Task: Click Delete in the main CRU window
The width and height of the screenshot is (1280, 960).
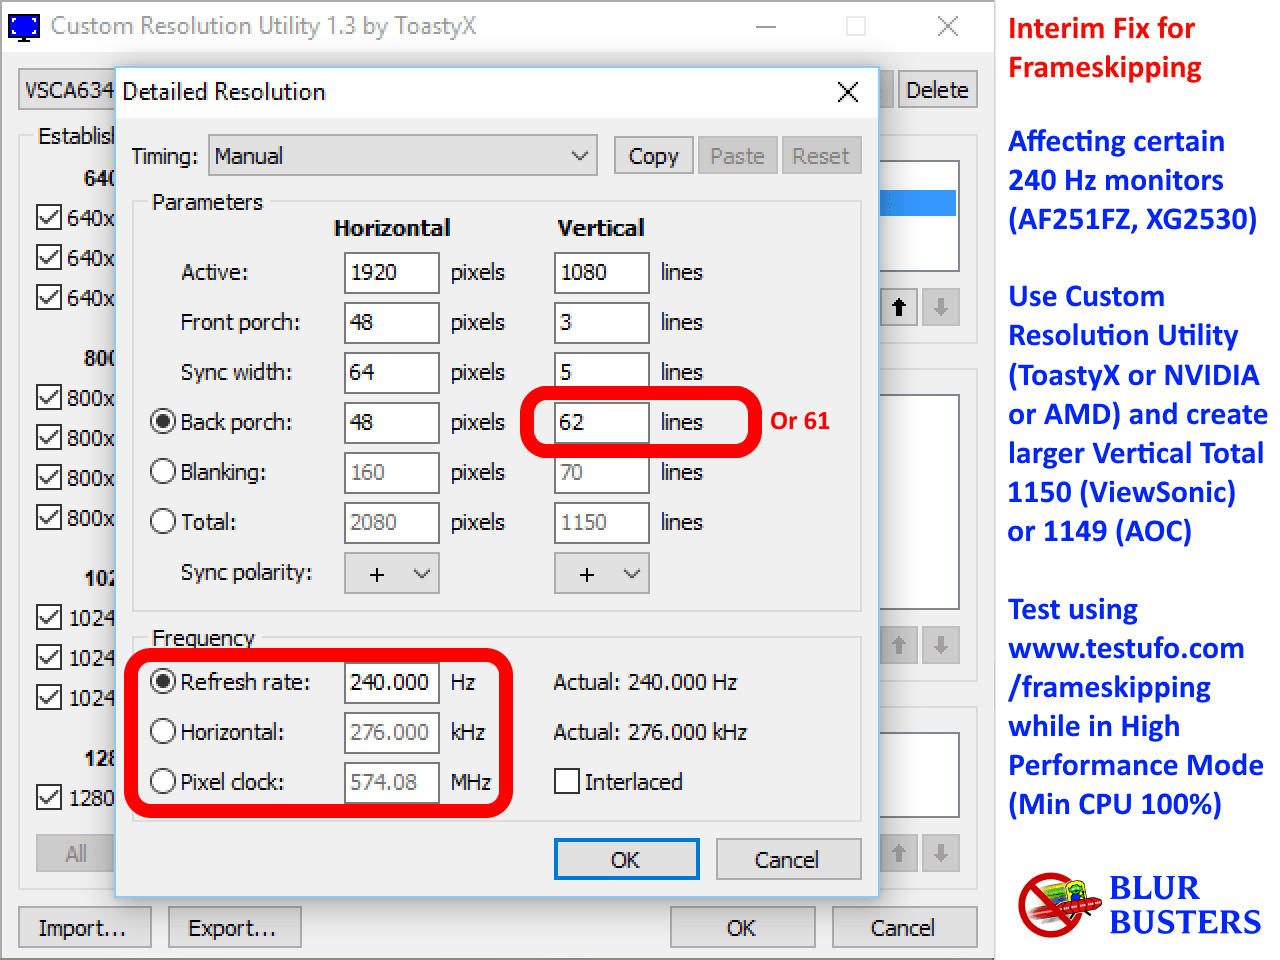Action: coord(938,90)
